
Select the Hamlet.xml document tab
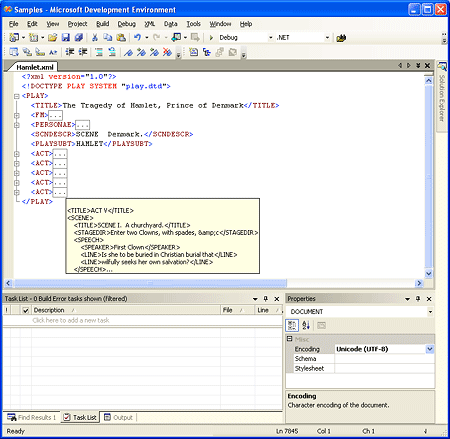pyautogui.click(x=35, y=67)
